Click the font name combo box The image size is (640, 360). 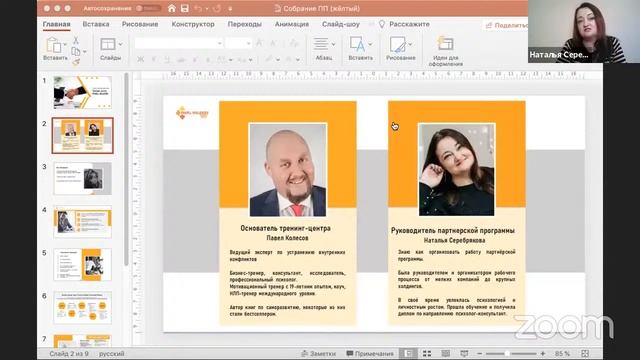click(179, 43)
